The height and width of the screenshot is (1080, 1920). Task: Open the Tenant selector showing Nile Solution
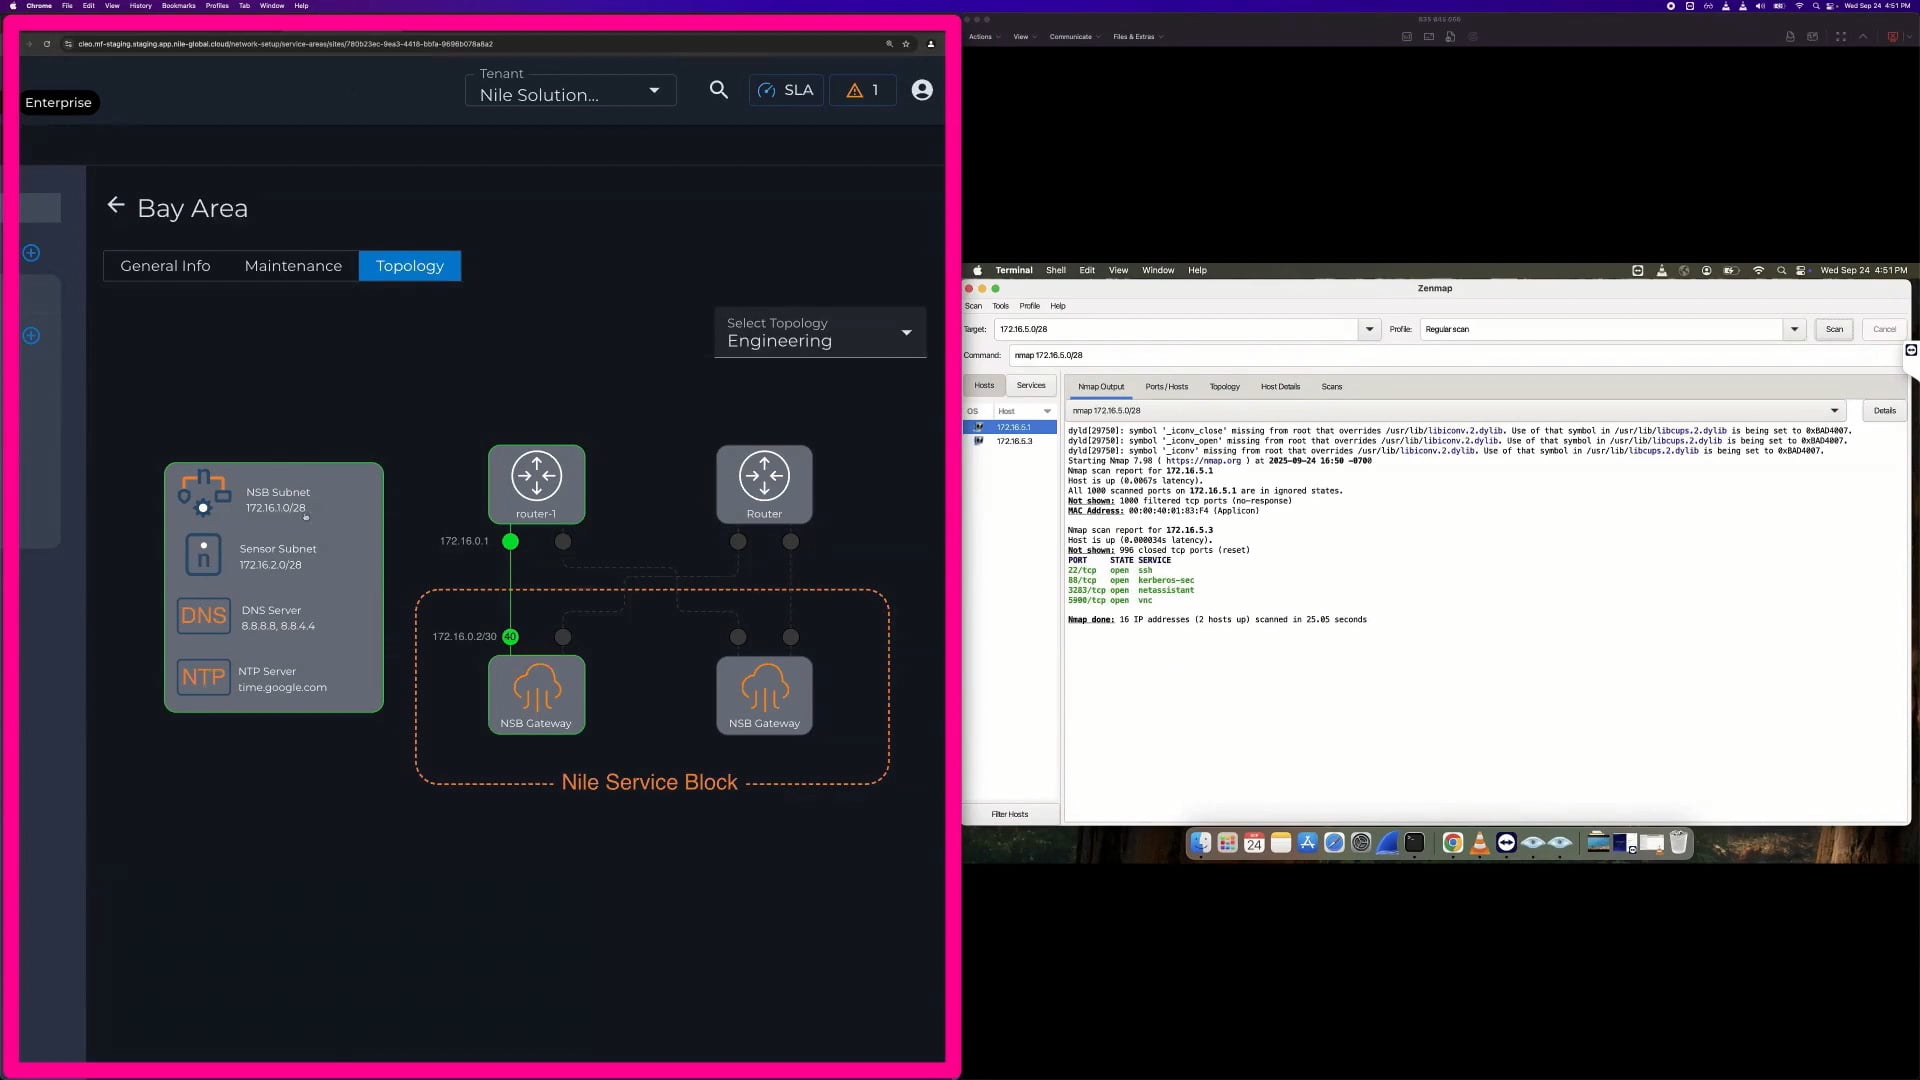(569, 90)
